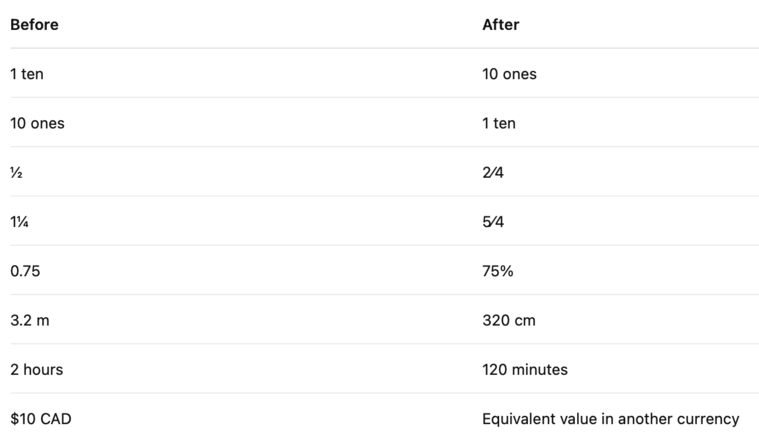Click the word 'currency' in last row
This screenshot has width=759, height=447.
click(708, 420)
